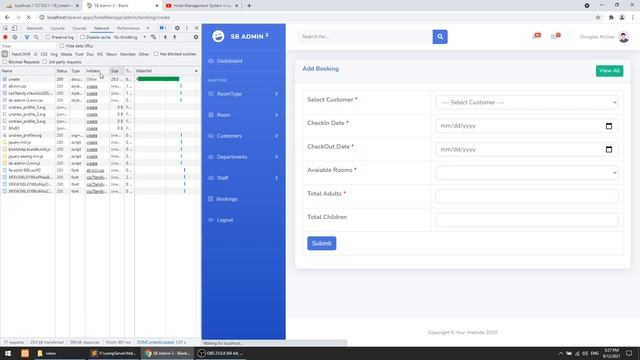Open Windows Start menu
This screenshot has width=640, height=360.
coord(8,353)
